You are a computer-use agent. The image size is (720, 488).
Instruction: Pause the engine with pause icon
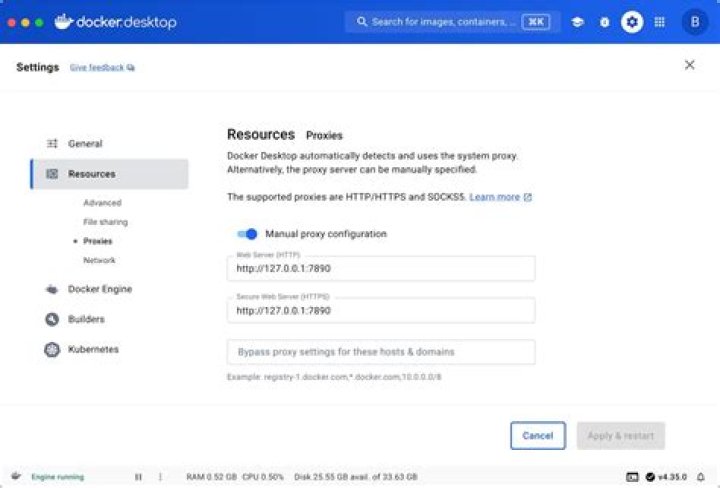coord(138,477)
